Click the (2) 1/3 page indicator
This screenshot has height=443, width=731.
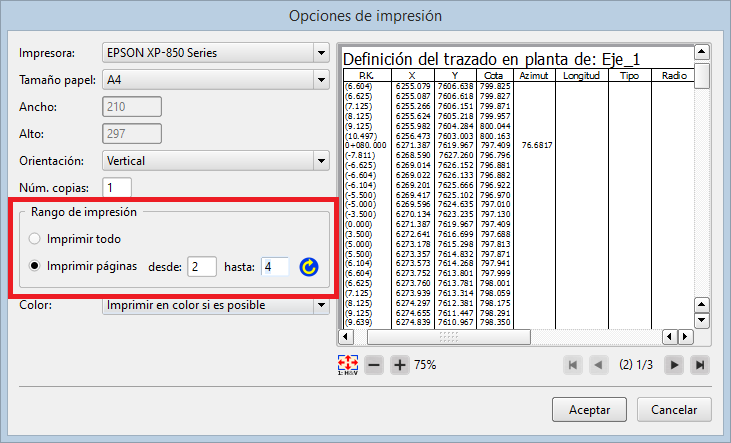click(x=636, y=365)
